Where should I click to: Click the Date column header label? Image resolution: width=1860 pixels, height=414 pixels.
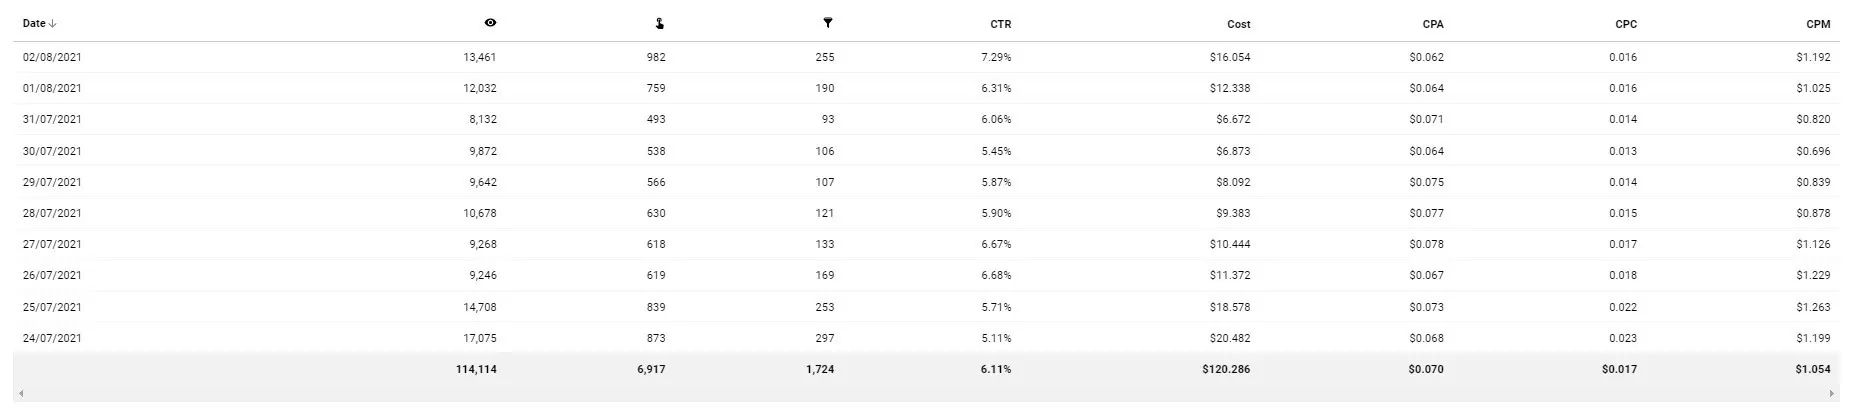34,24
